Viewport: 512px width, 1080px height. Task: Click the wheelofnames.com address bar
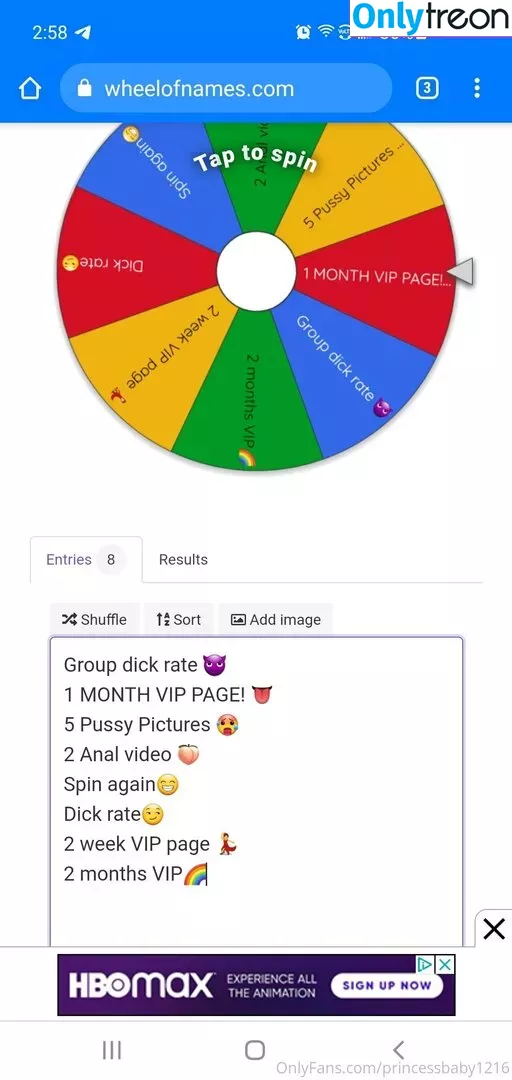coord(226,88)
